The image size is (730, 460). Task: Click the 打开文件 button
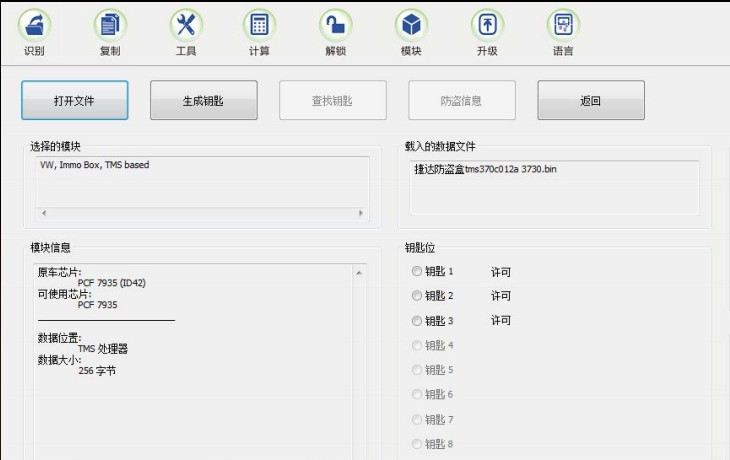(74, 100)
